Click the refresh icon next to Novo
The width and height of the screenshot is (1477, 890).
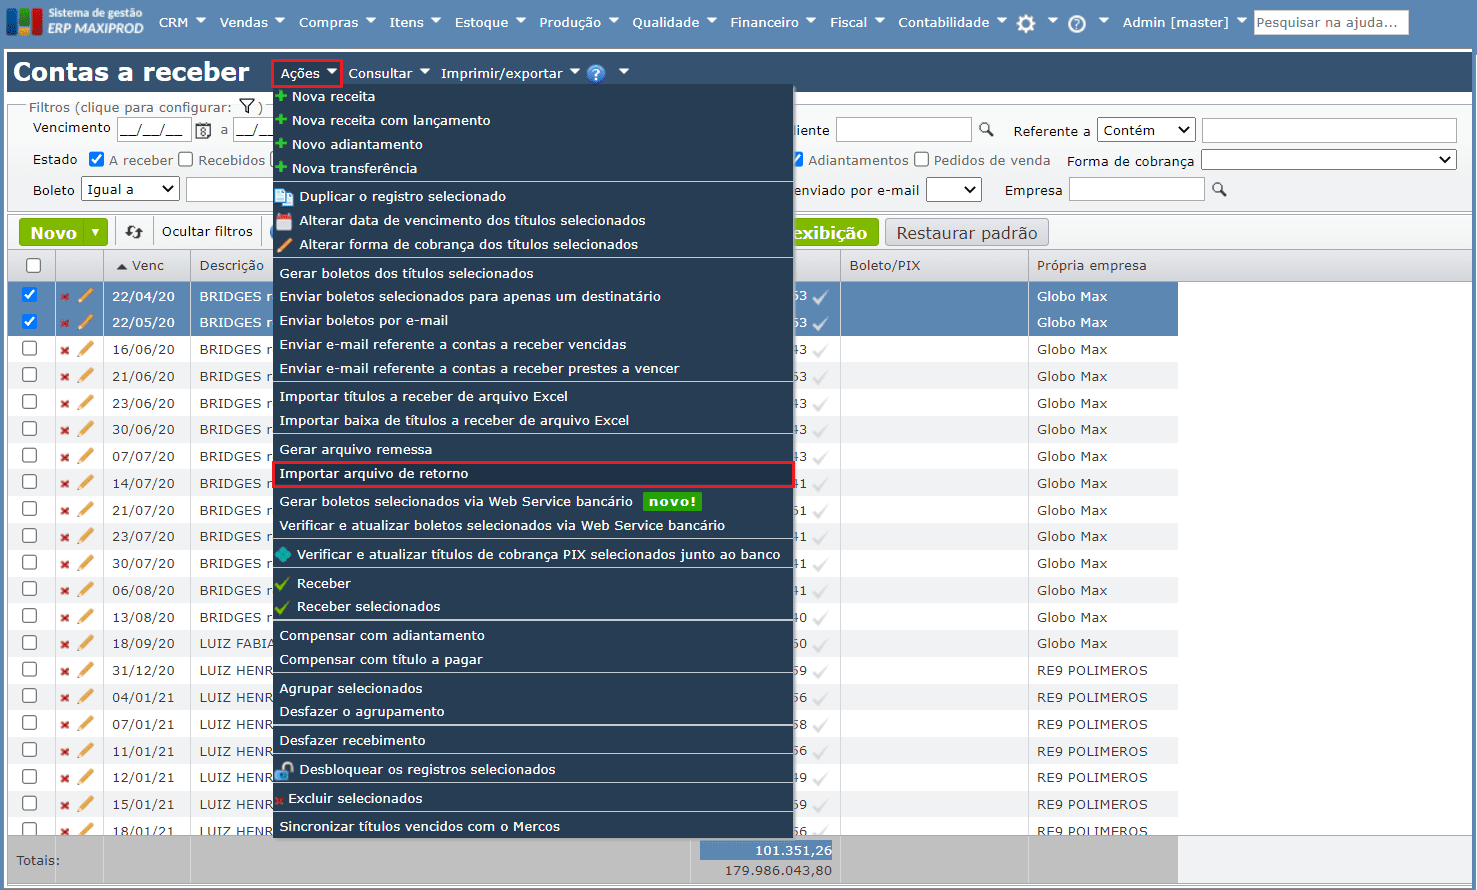click(134, 232)
